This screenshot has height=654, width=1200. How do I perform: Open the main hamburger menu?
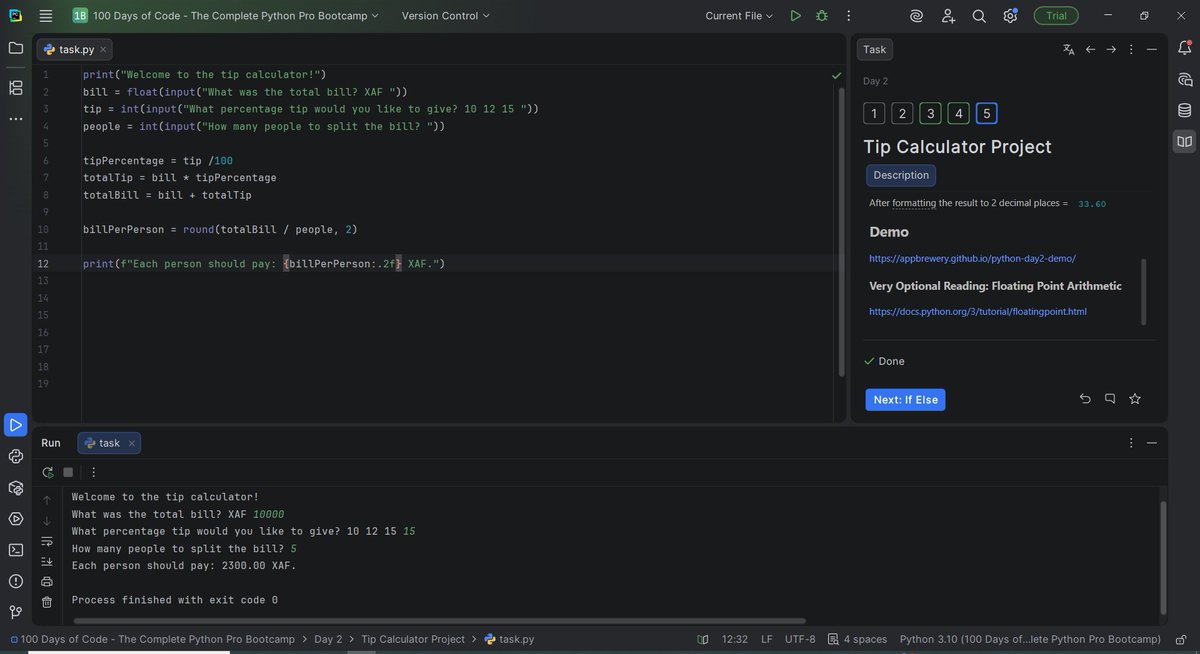pyautogui.click(x=45, y=16)
